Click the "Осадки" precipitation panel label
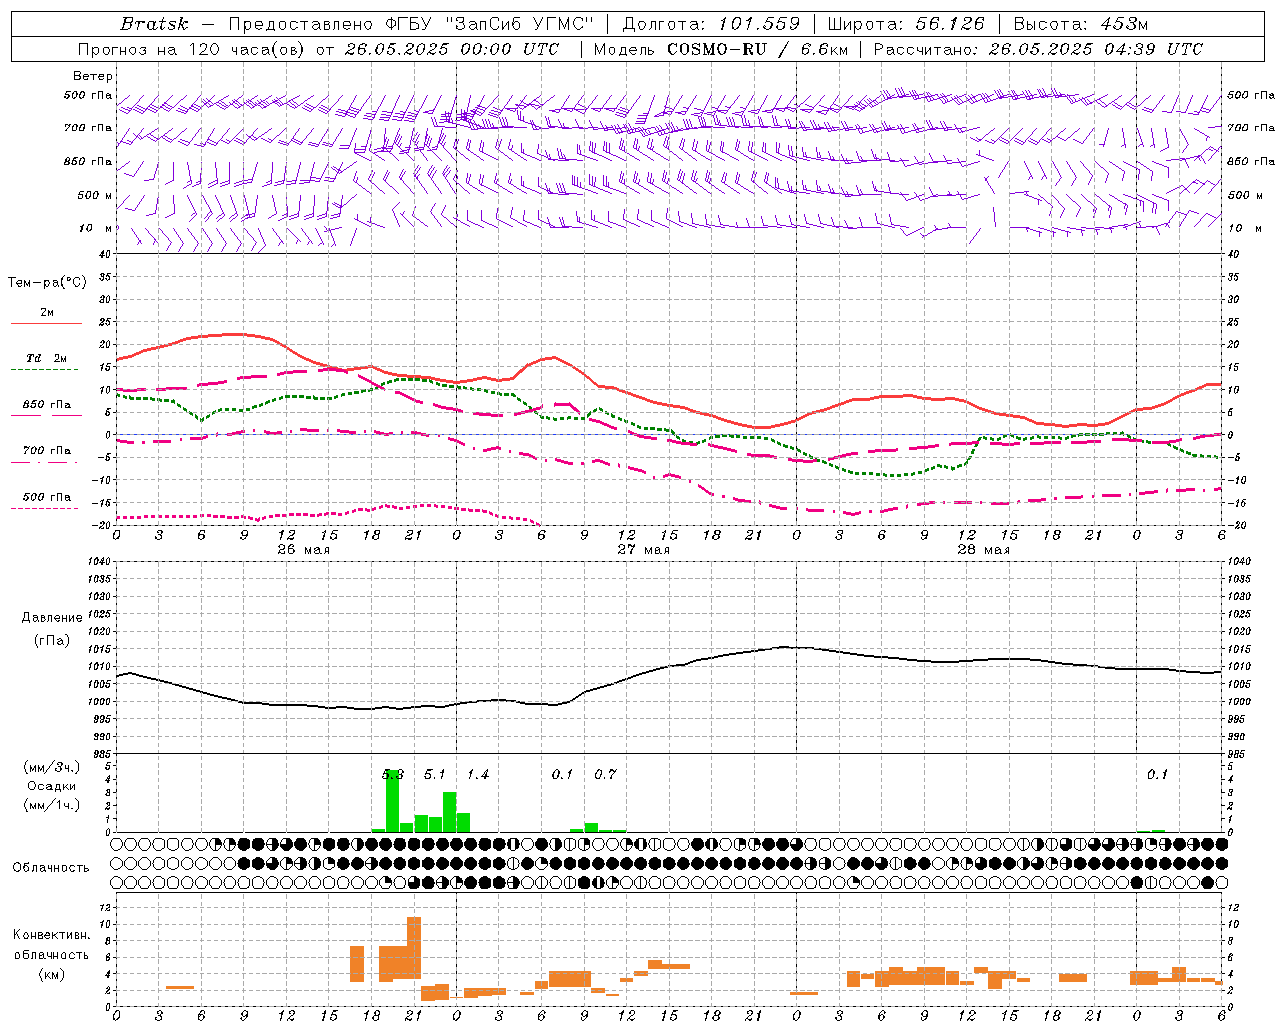This screenshot has height=1024, width=1280. (x=51, y=786)
